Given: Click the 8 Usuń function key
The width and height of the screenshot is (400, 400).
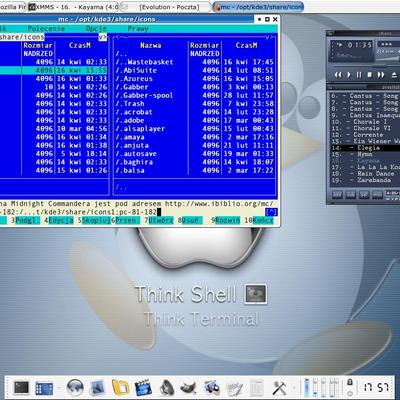Looking at the screenshot, I should coord(190,220).
